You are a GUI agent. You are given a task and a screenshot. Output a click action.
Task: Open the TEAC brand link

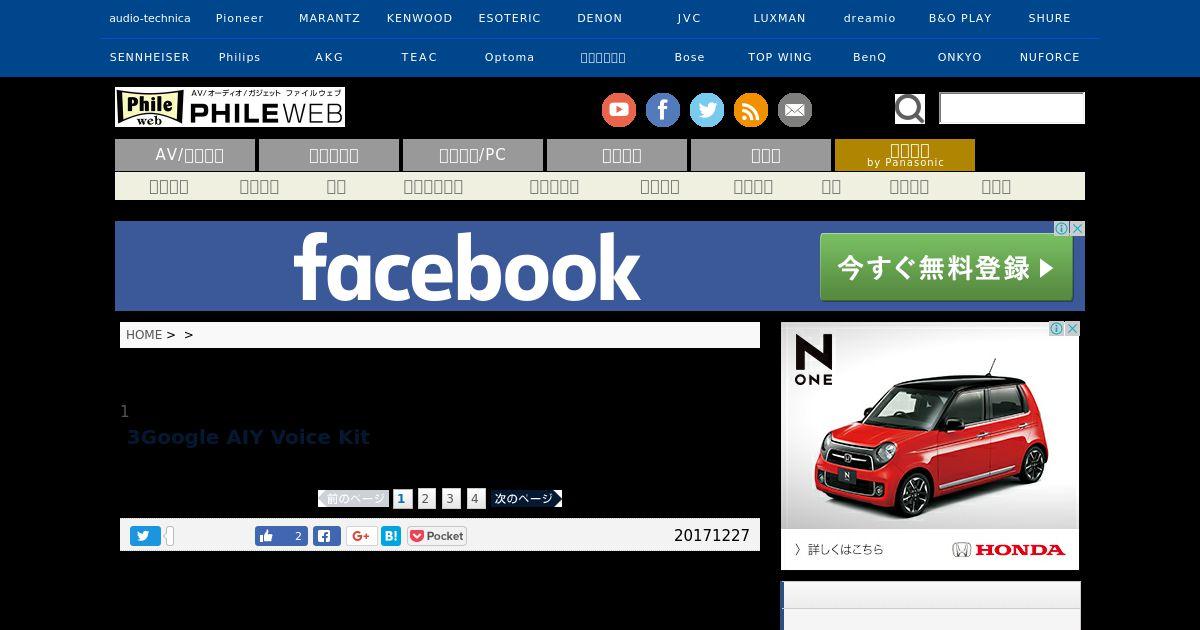[420, 57]
